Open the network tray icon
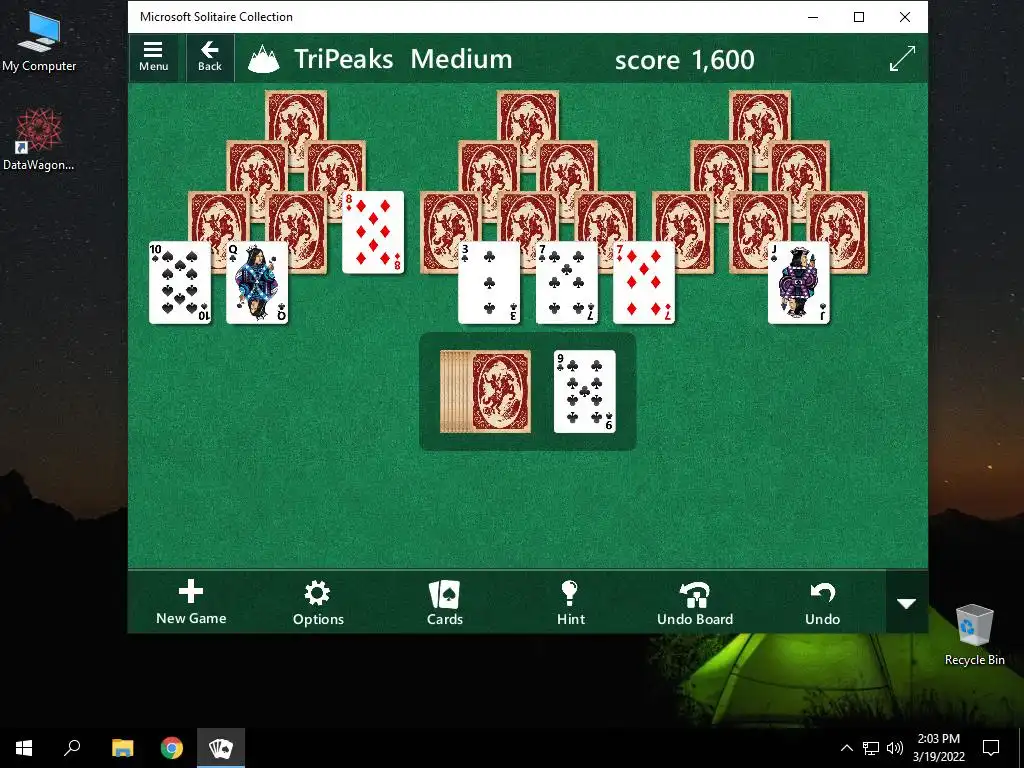1024x768 pixels. click(x=871, y=748)
